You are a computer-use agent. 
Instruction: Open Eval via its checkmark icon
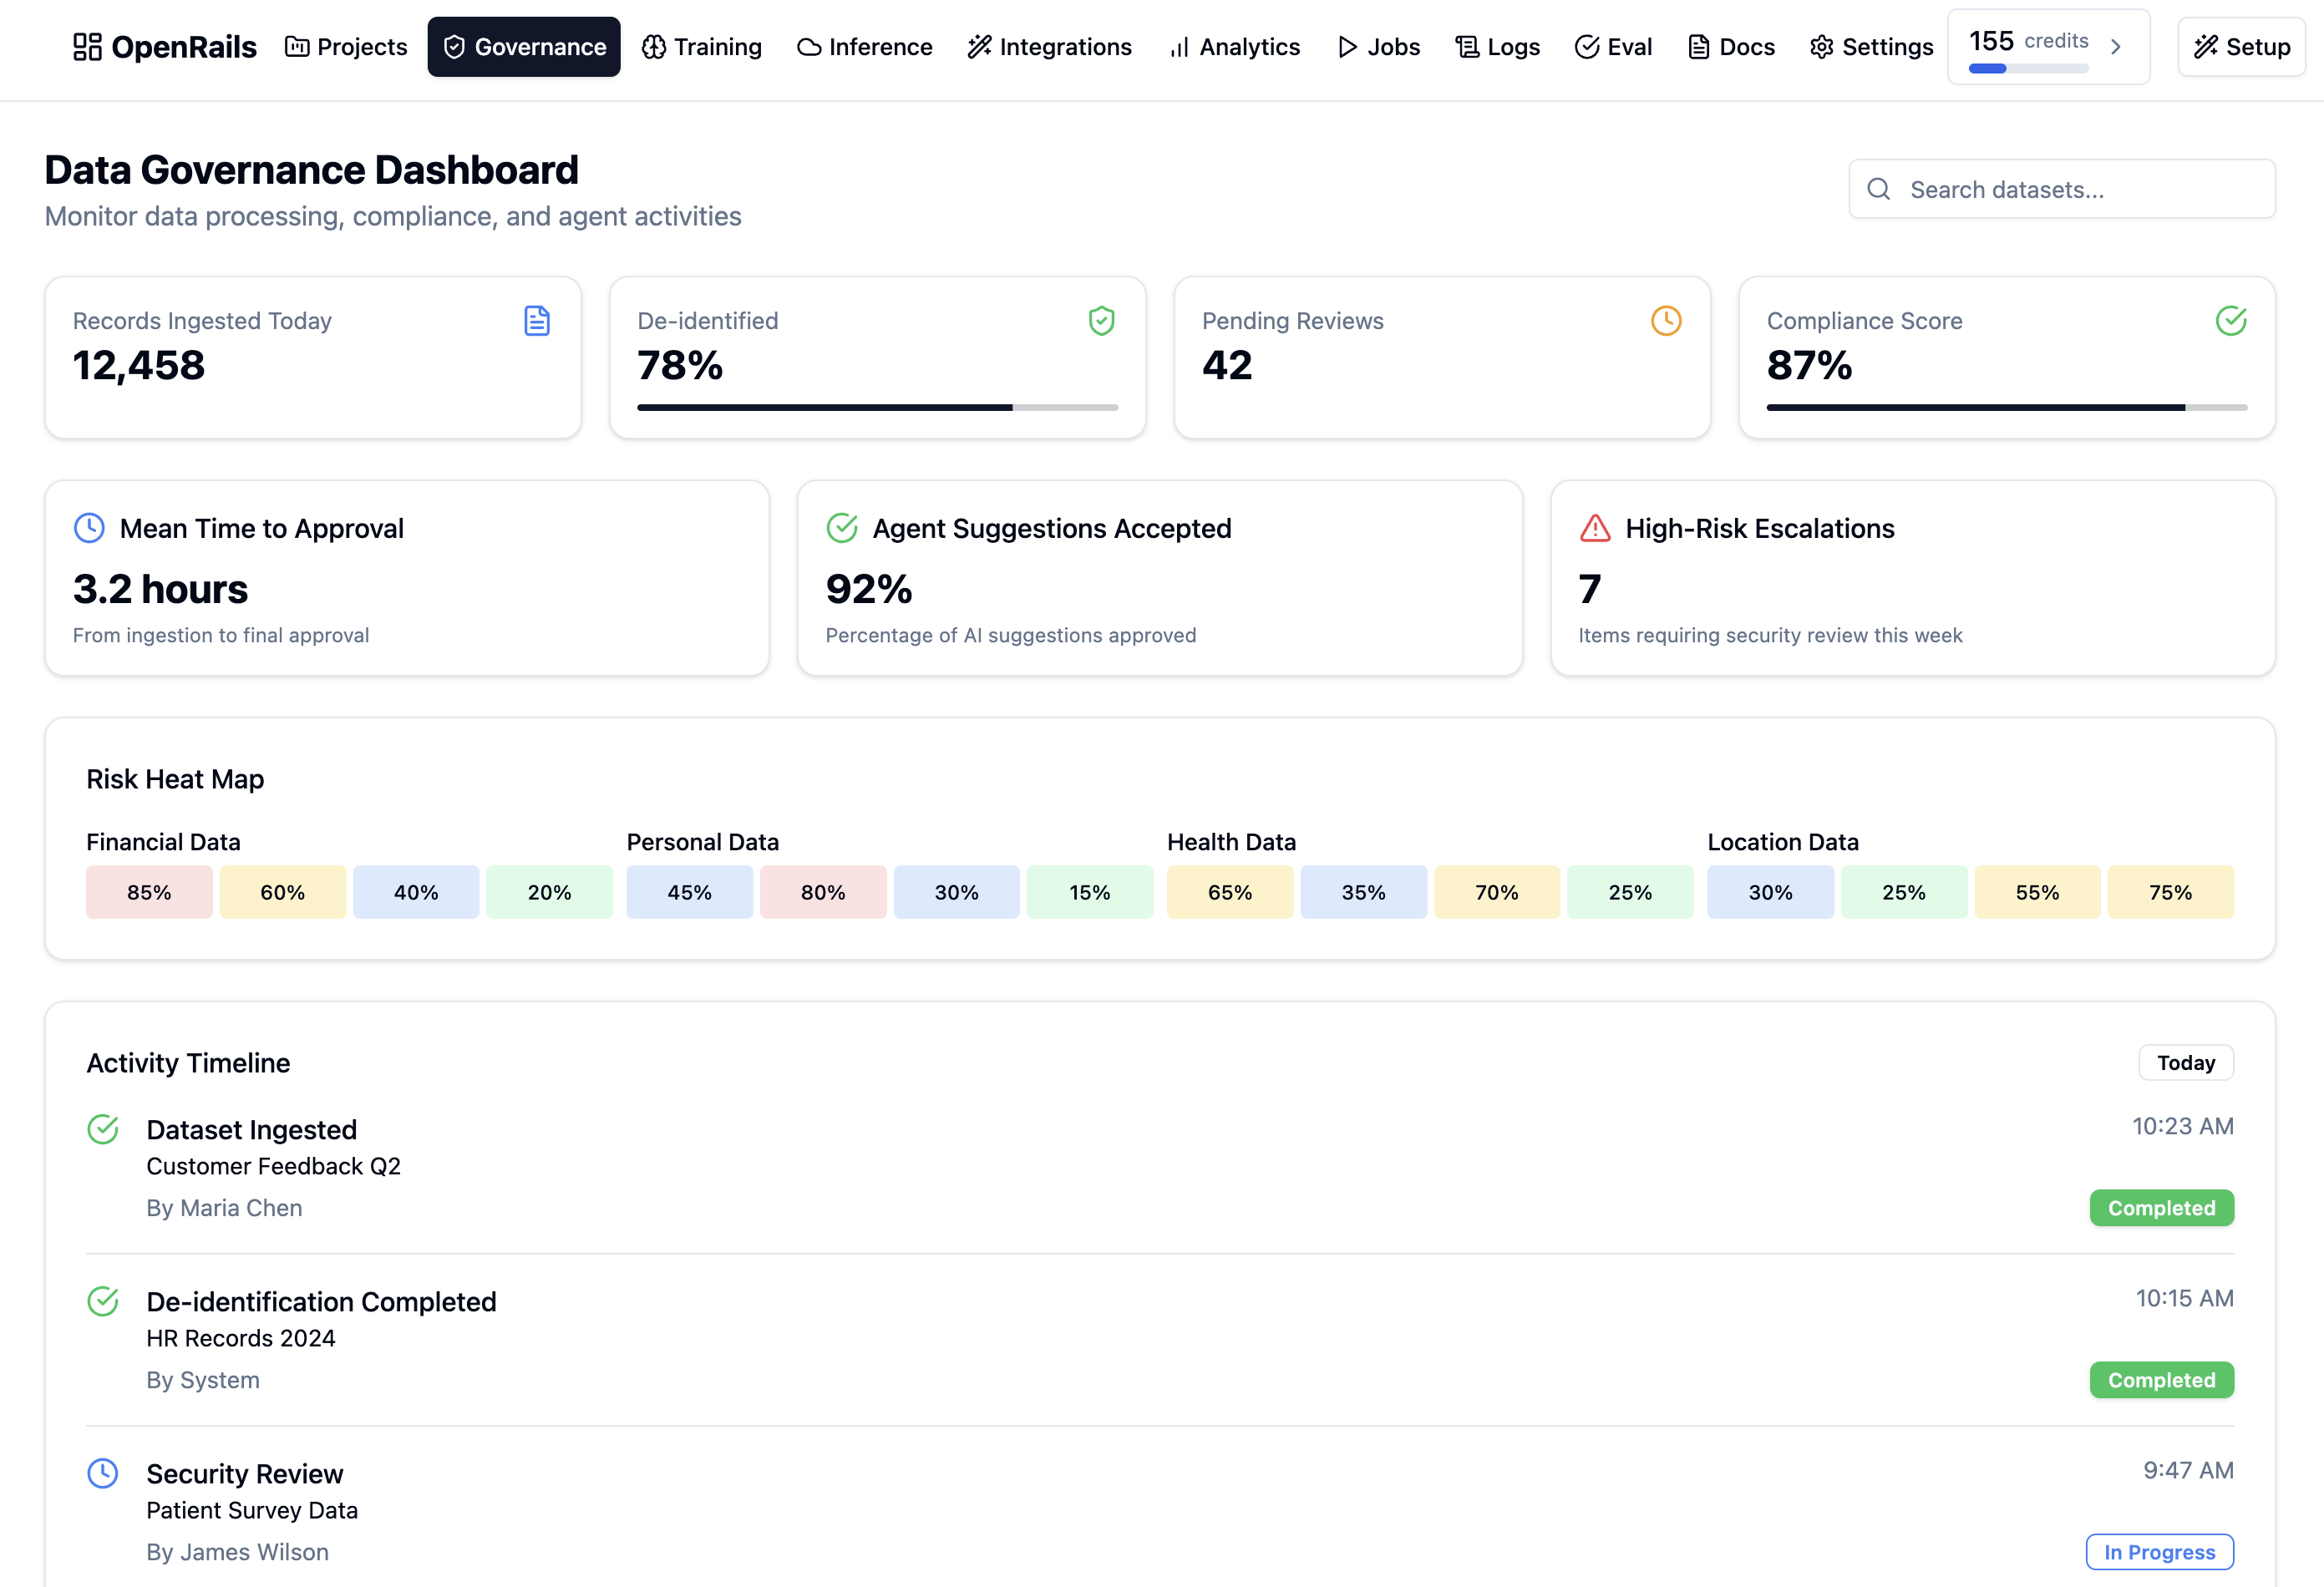click(1586, 46)
